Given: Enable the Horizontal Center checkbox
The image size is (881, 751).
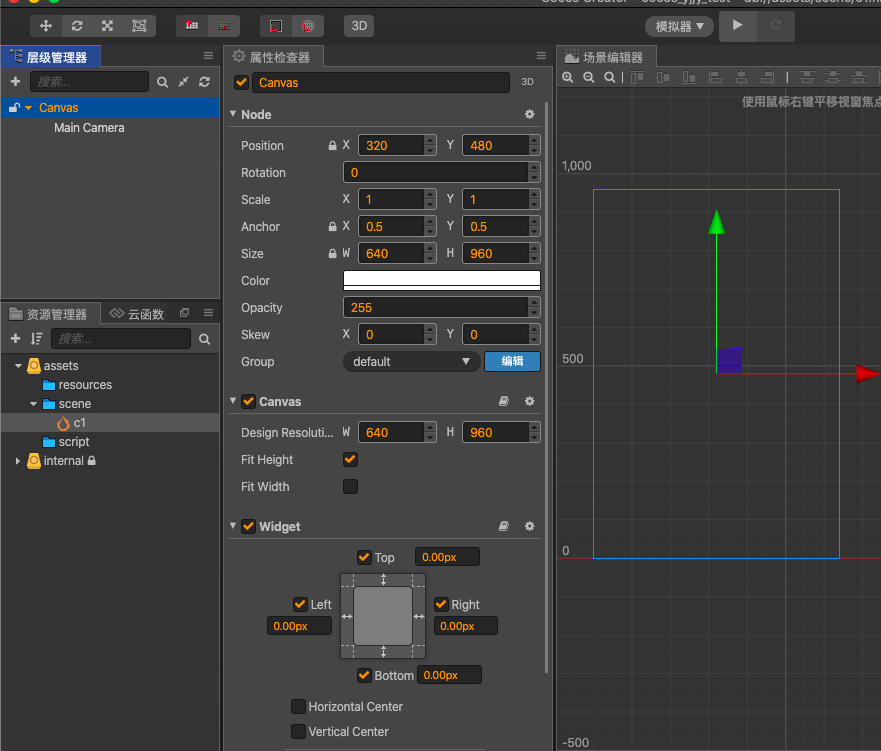Looking at the screenshot, I should pyautogui.click(x=298, y=707).
